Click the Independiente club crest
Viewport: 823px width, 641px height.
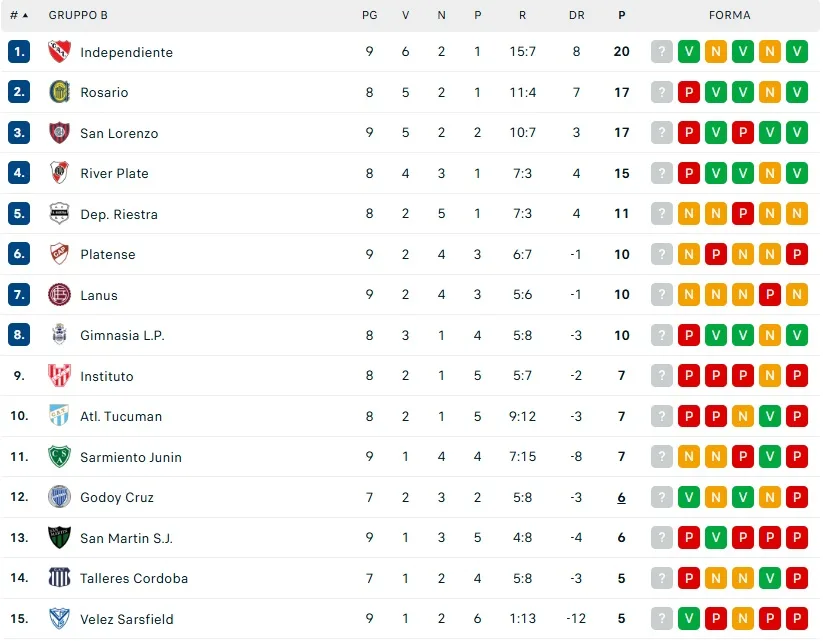pyautogui.click(x=59, y=52)
